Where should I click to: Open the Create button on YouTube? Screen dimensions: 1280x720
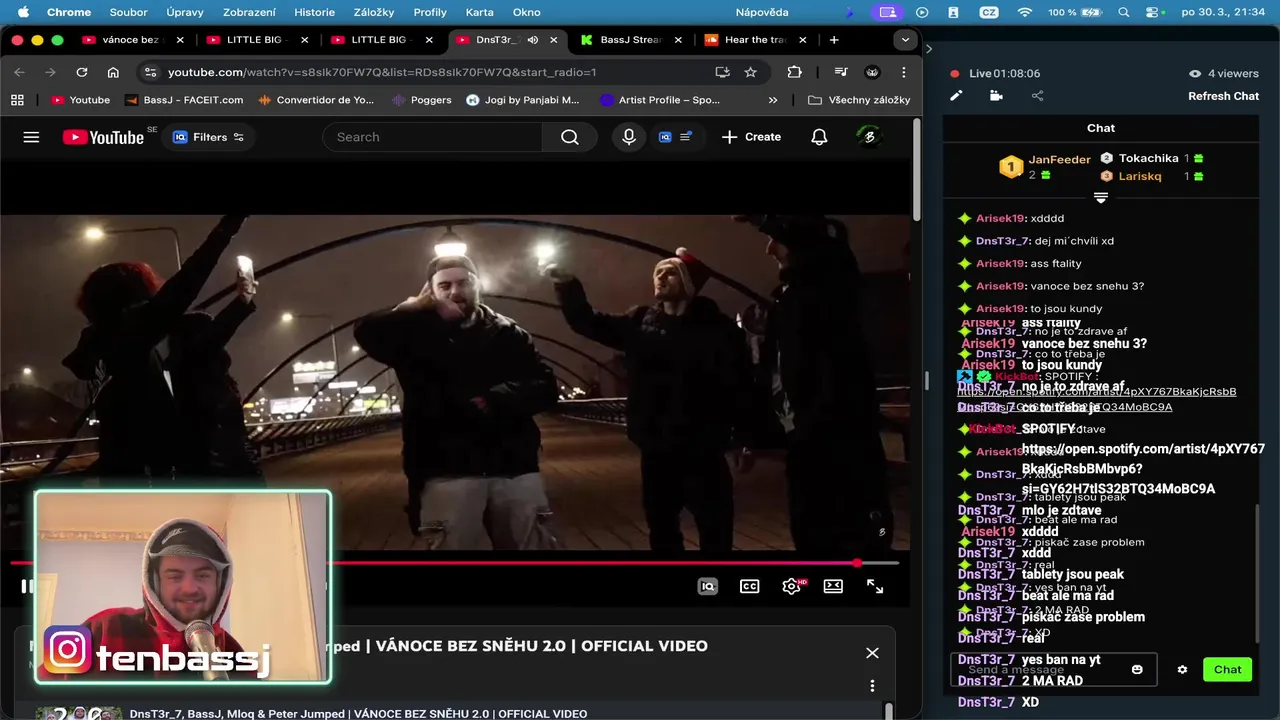[x=751, y=137]
